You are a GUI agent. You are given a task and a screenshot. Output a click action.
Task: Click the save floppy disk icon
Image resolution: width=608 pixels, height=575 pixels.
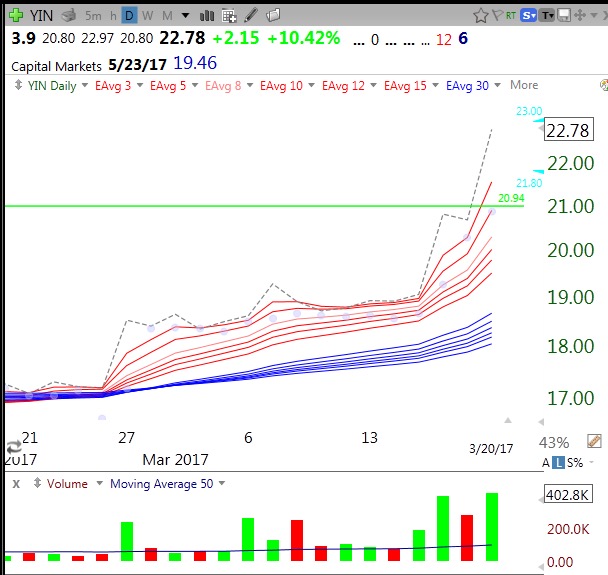(564, 16)
